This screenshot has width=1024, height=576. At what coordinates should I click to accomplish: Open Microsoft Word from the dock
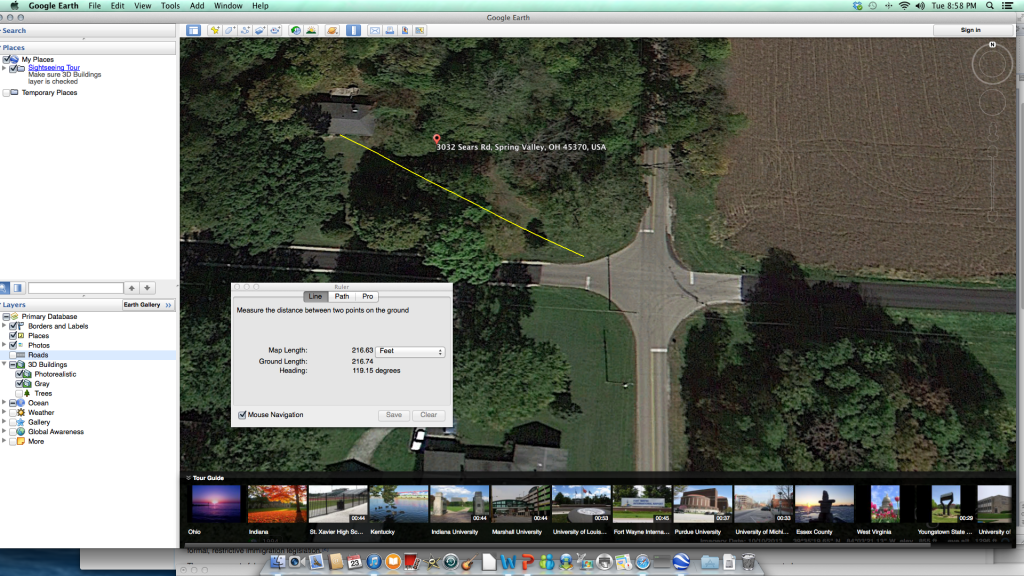(x=508, y=562)
